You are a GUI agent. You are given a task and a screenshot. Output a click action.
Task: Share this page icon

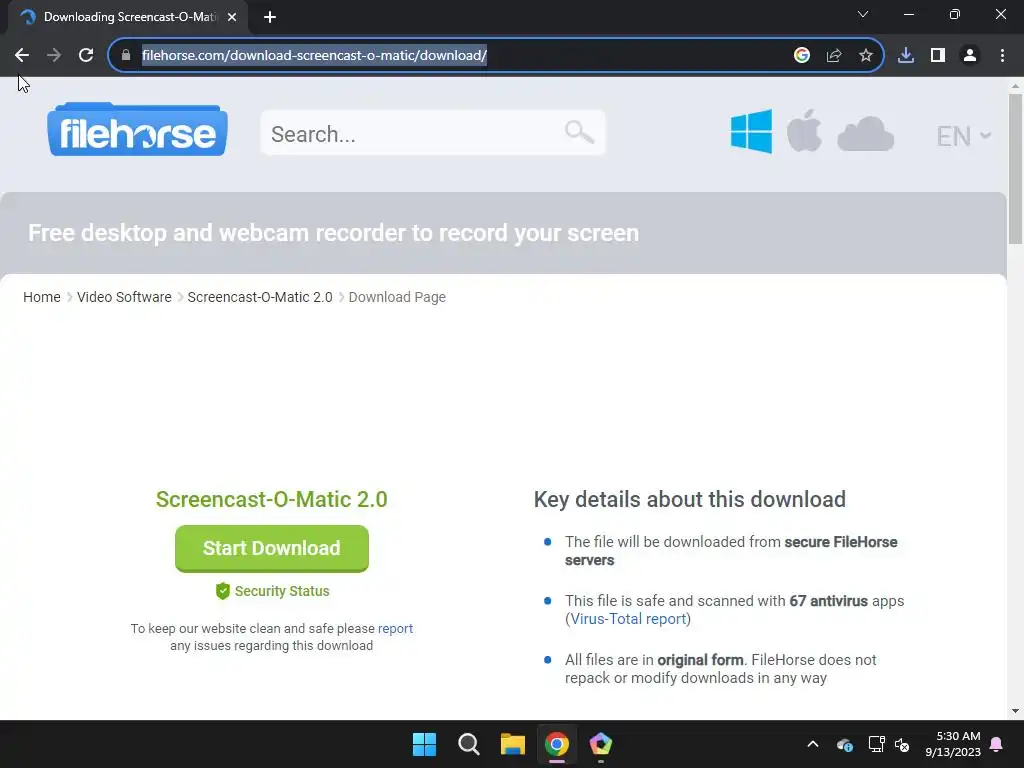click(834, 56)
